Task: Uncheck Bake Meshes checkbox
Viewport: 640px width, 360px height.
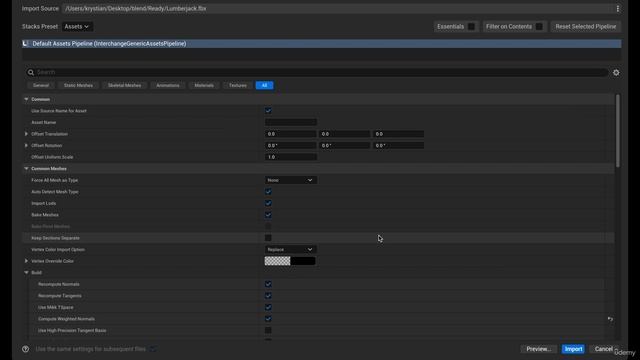Action: point(268,215)
